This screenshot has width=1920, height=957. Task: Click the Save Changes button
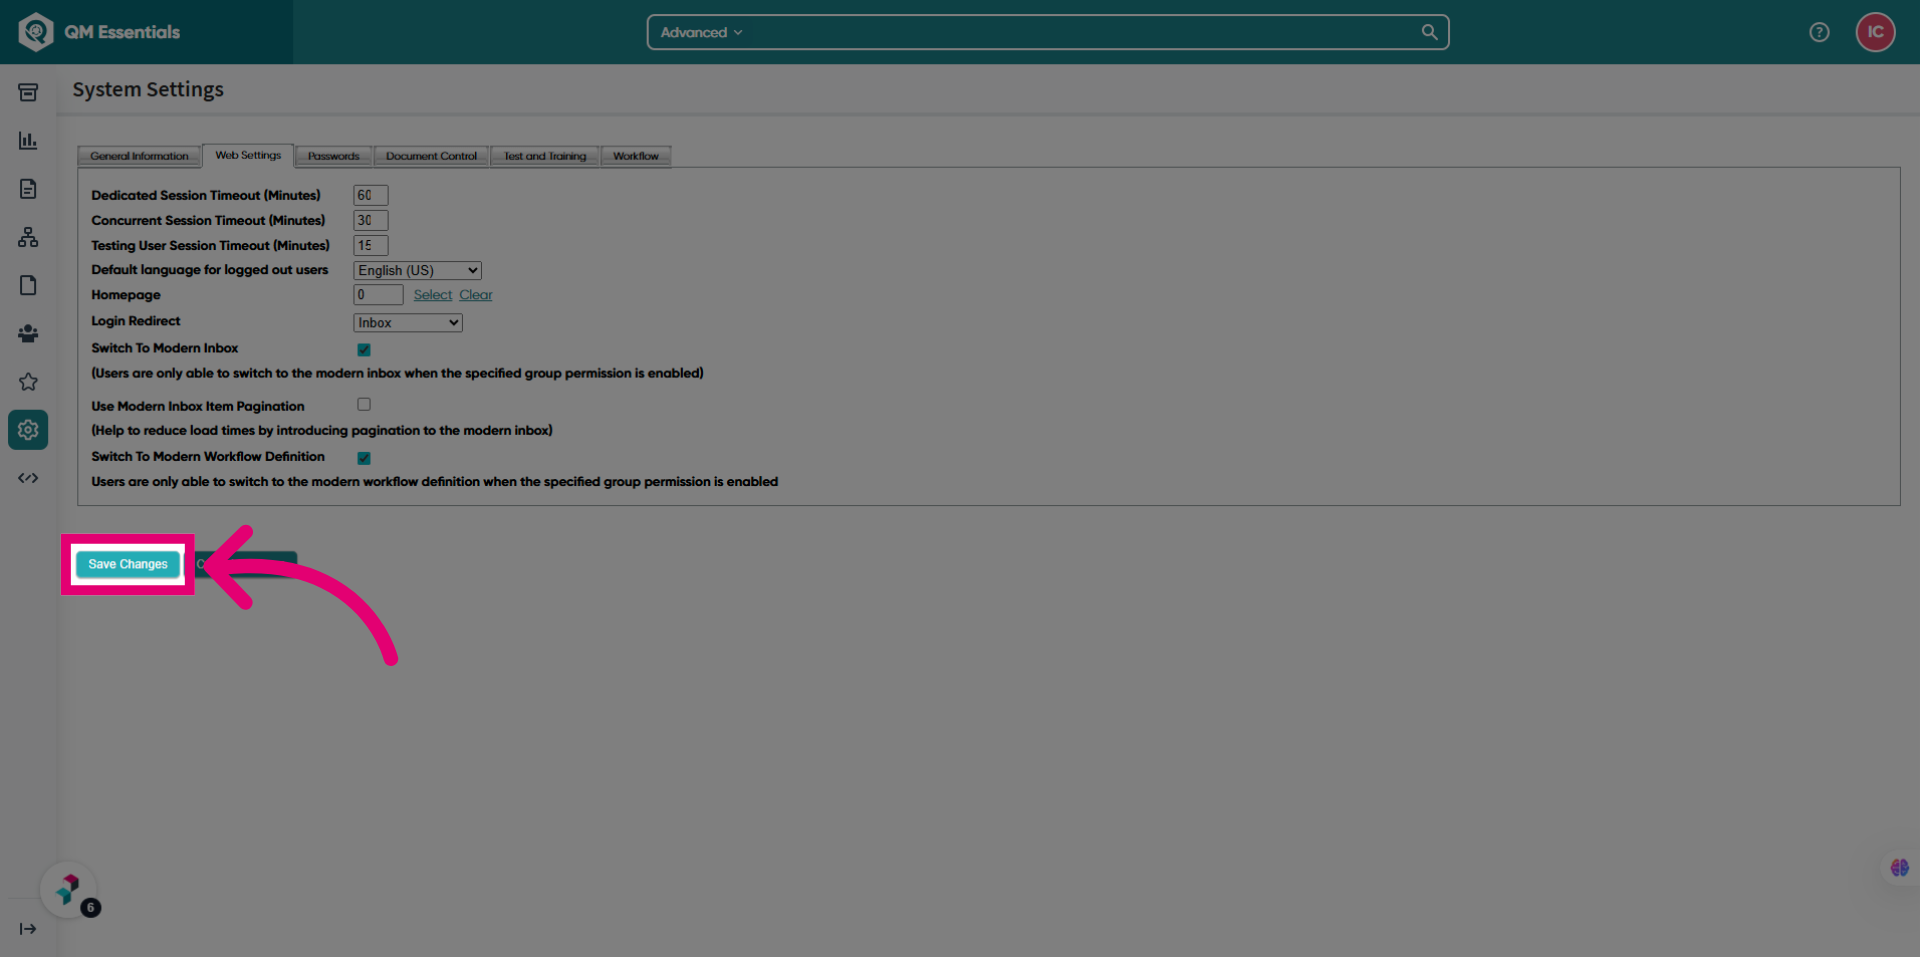128,564
